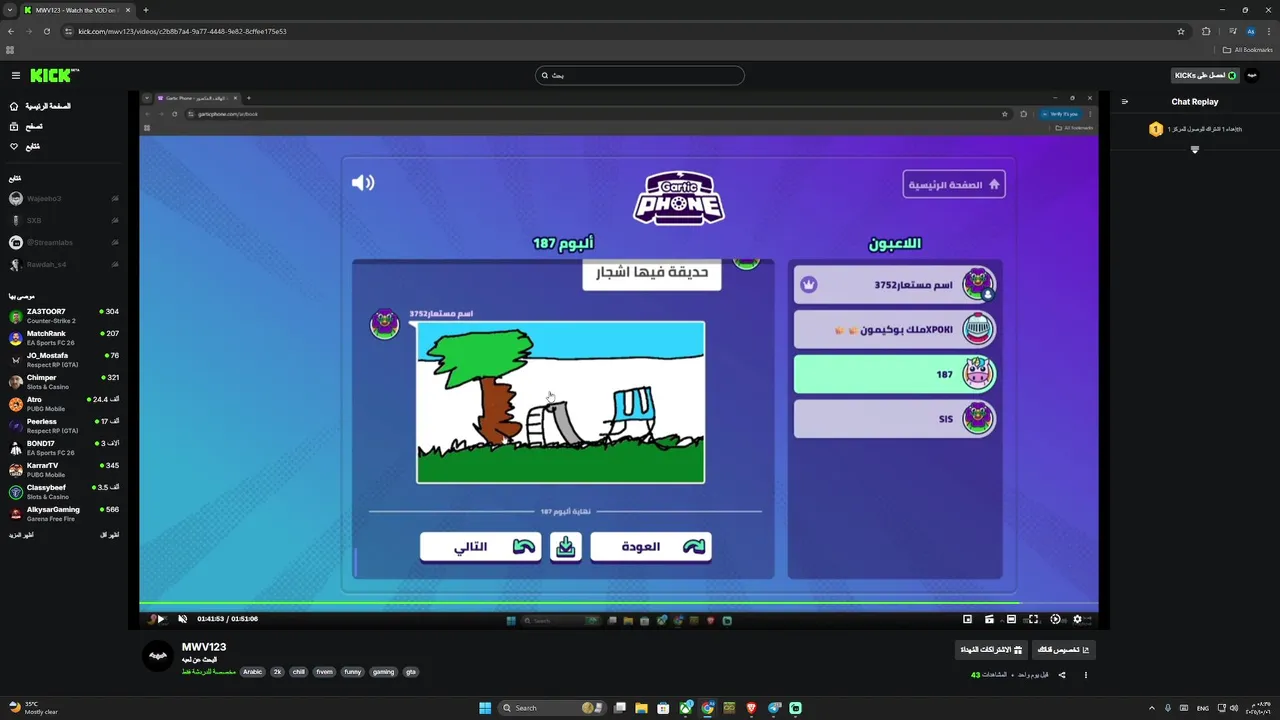Open recommended channel ZA3TOOR7
This screenshot has height=720, width=1280.
(x=64, y=316)
